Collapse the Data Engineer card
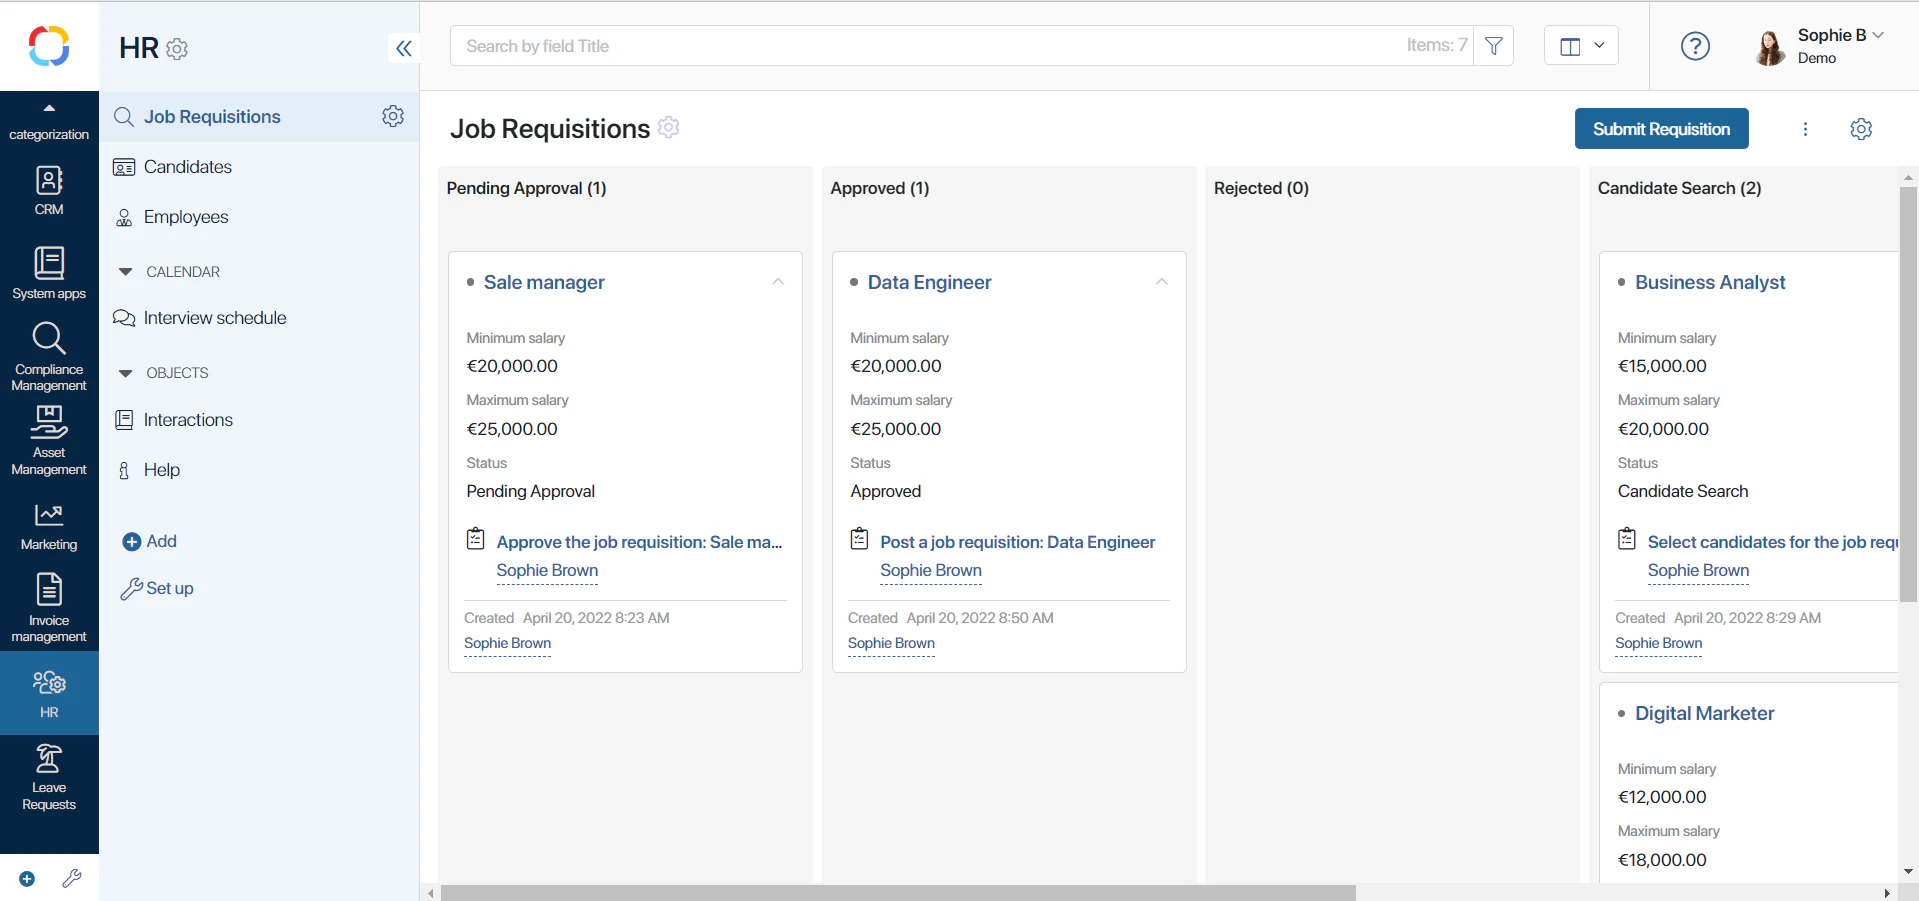Image resolution: width=1919 pixels, height=901 pixels. (x=1161, y=282)
